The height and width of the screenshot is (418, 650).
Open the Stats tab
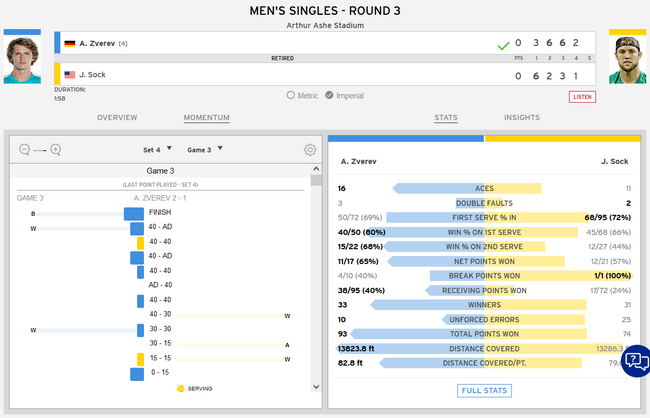(x=446, y=118)
